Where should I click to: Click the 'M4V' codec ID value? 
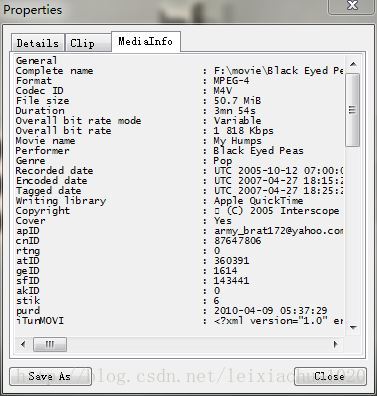(x=223, y=91)
